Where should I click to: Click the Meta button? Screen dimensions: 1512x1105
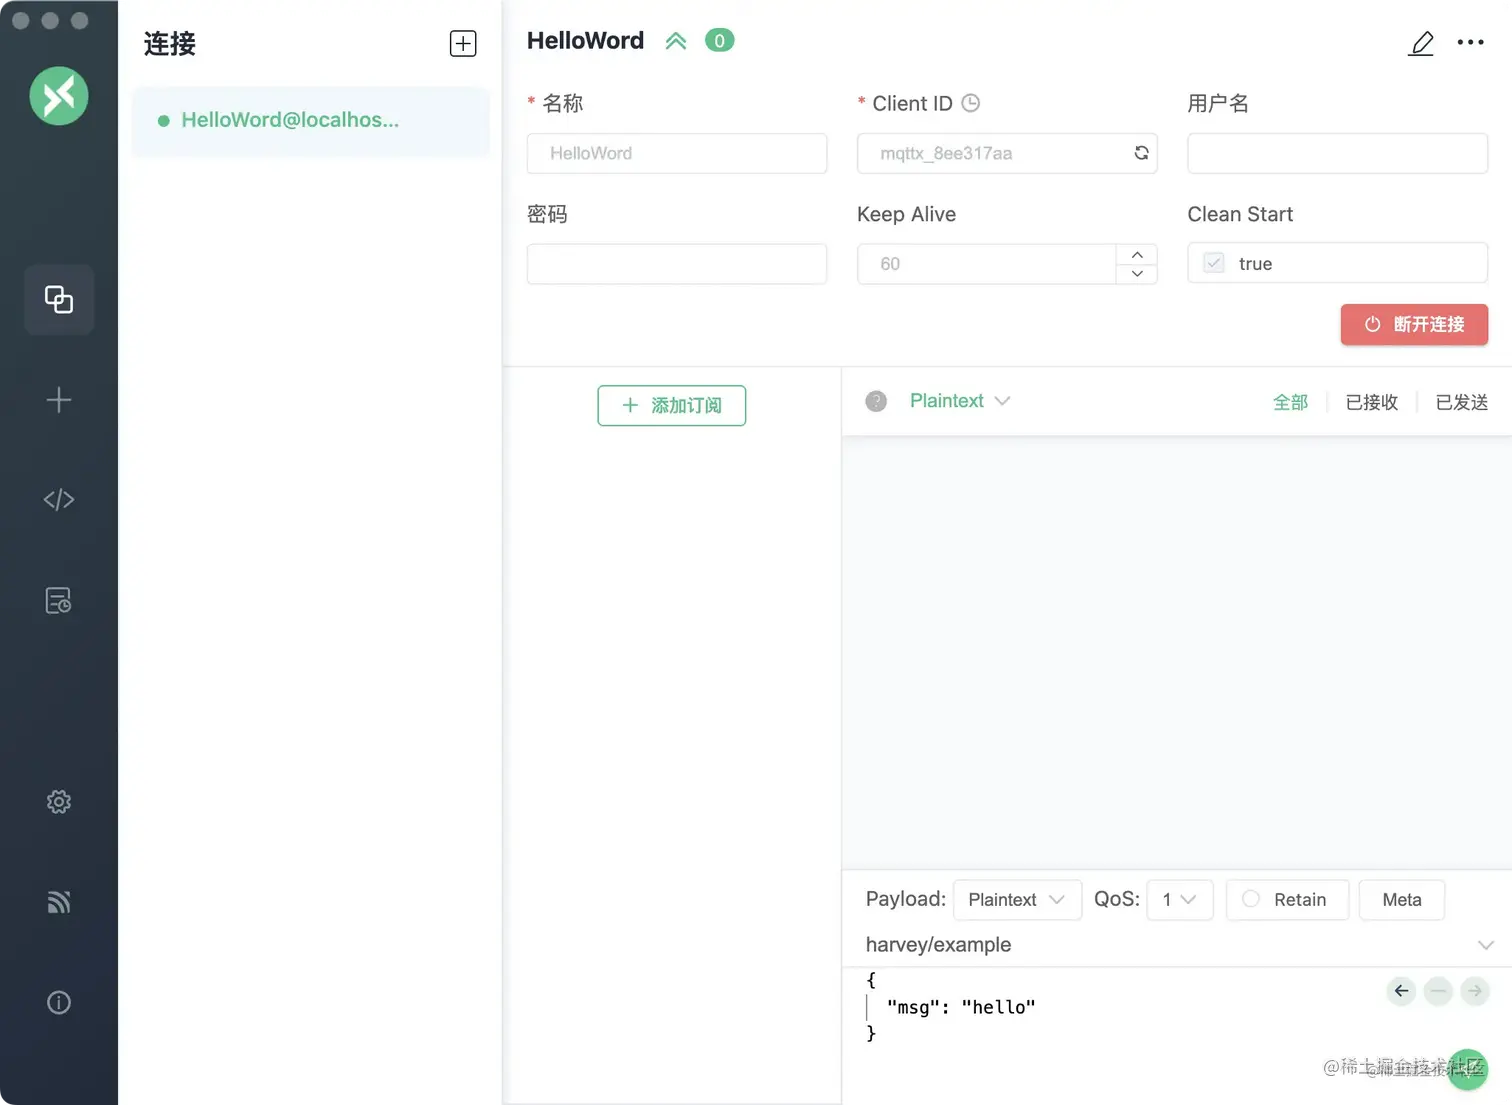click(1402, 900)
